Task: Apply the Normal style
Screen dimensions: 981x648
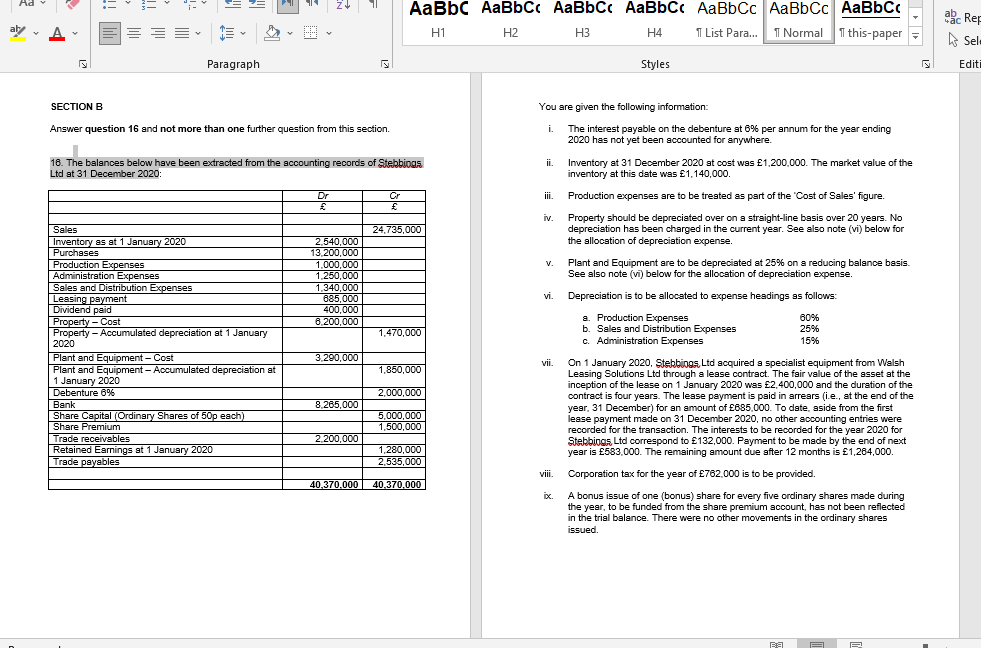Action: (798, 20)
